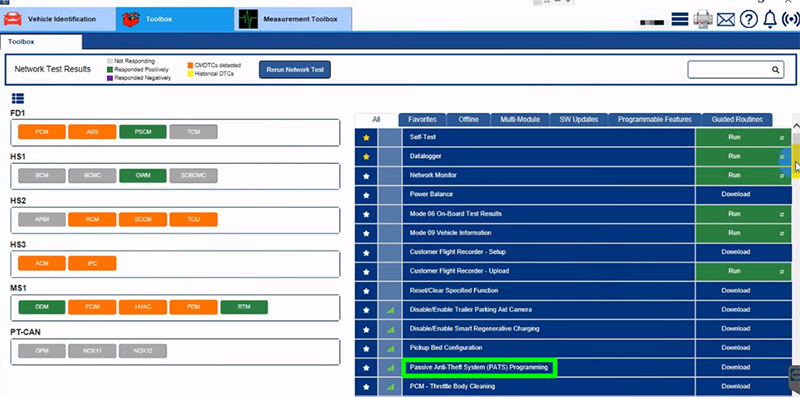Viewport: 800px width, 397px height.
Task: Select the PCM module in FD1
Action: (x=42, y=132)
